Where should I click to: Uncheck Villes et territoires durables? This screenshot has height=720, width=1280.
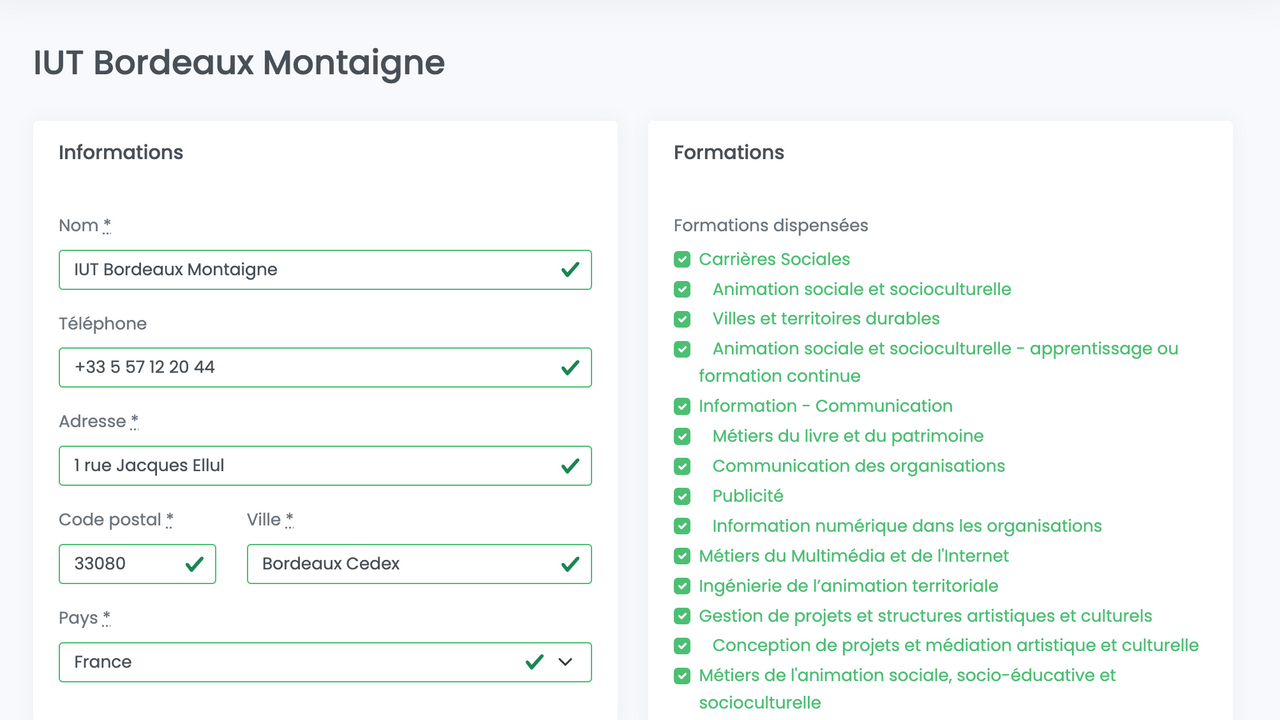682,319
